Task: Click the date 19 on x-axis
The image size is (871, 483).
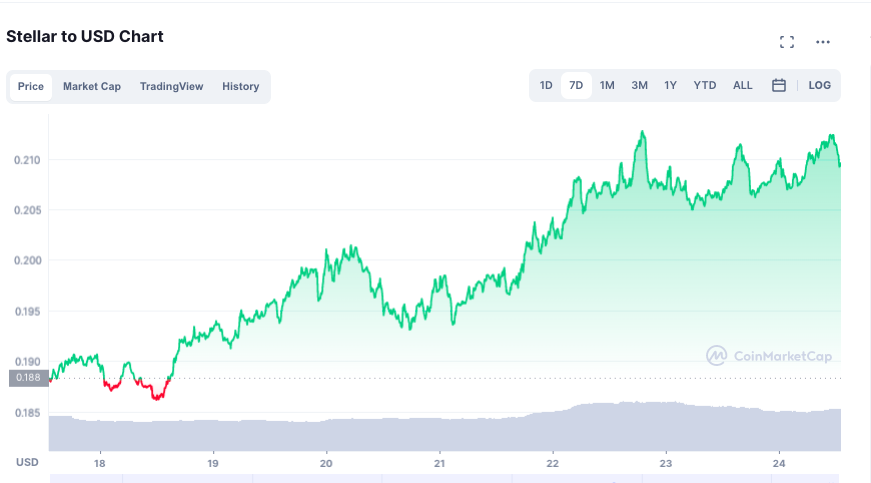Action: (213, 464)
